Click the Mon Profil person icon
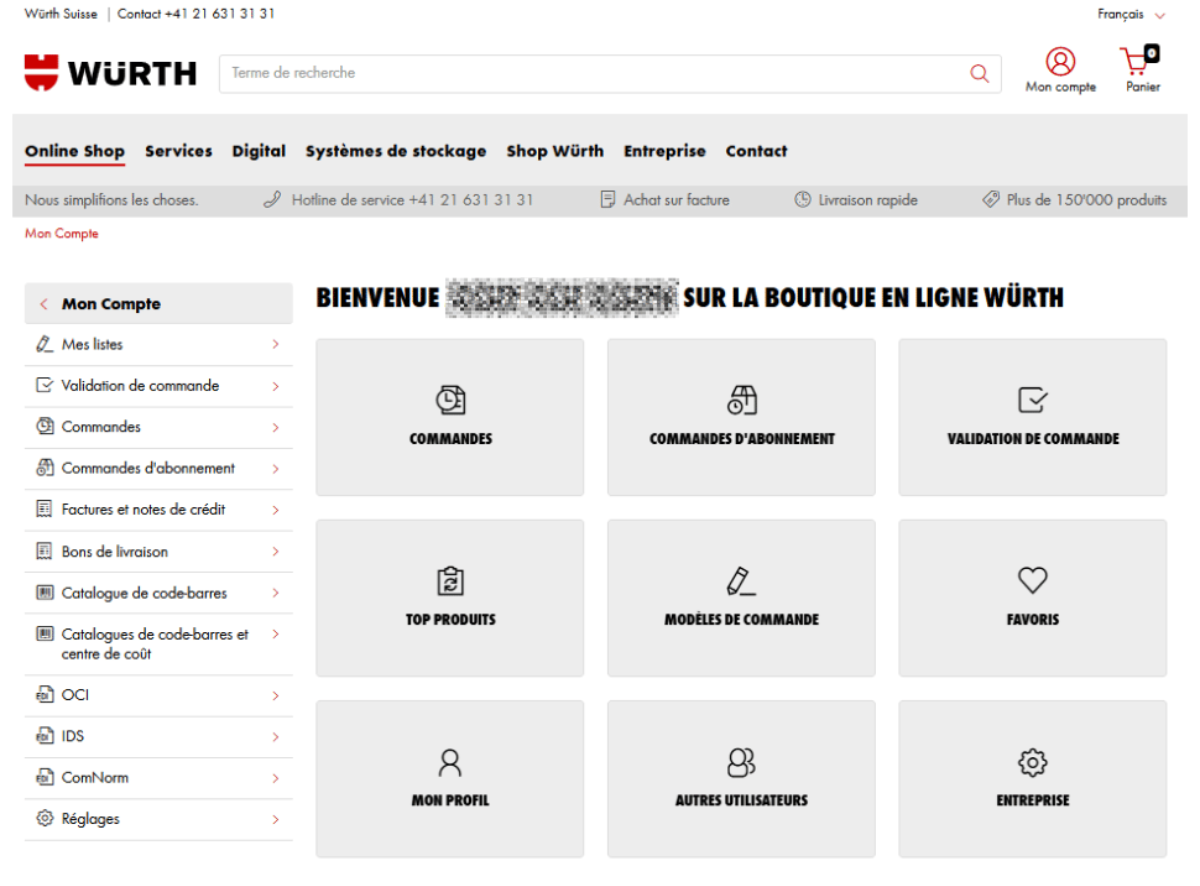 point(450,762)
